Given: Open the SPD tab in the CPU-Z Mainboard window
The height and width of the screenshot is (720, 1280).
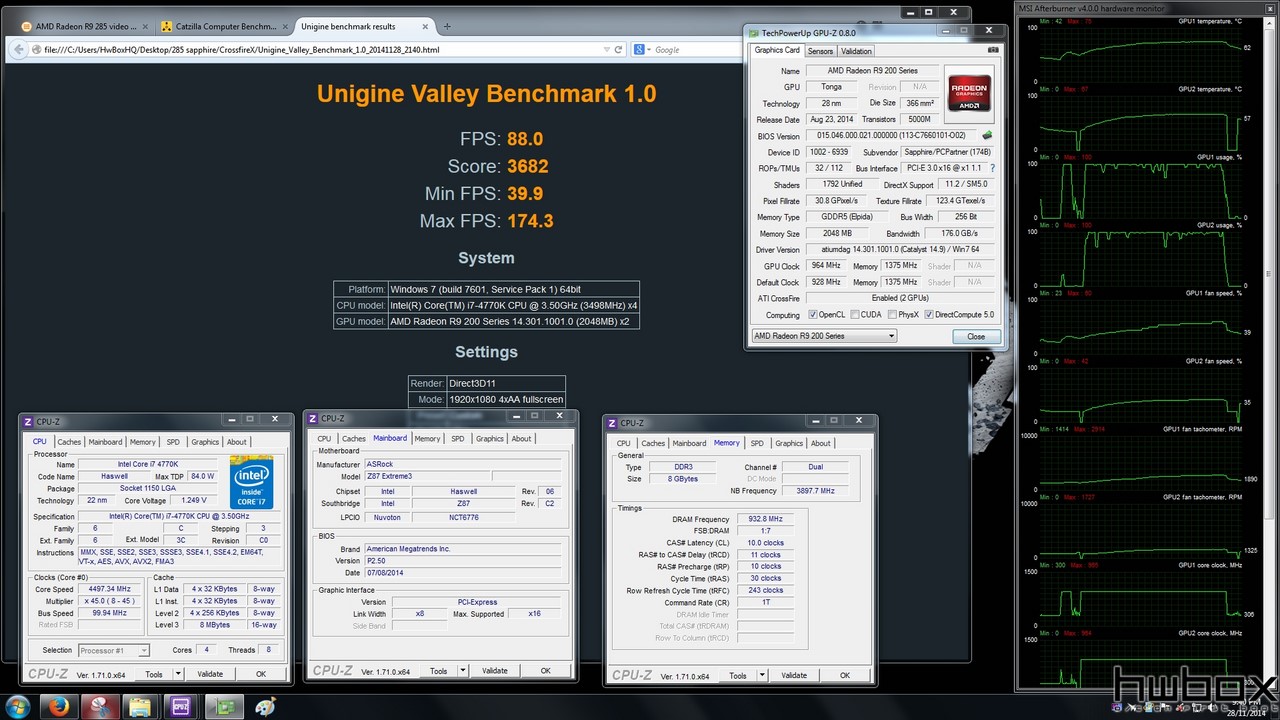Looking at the screenshot, I should (x=458, y=438).
